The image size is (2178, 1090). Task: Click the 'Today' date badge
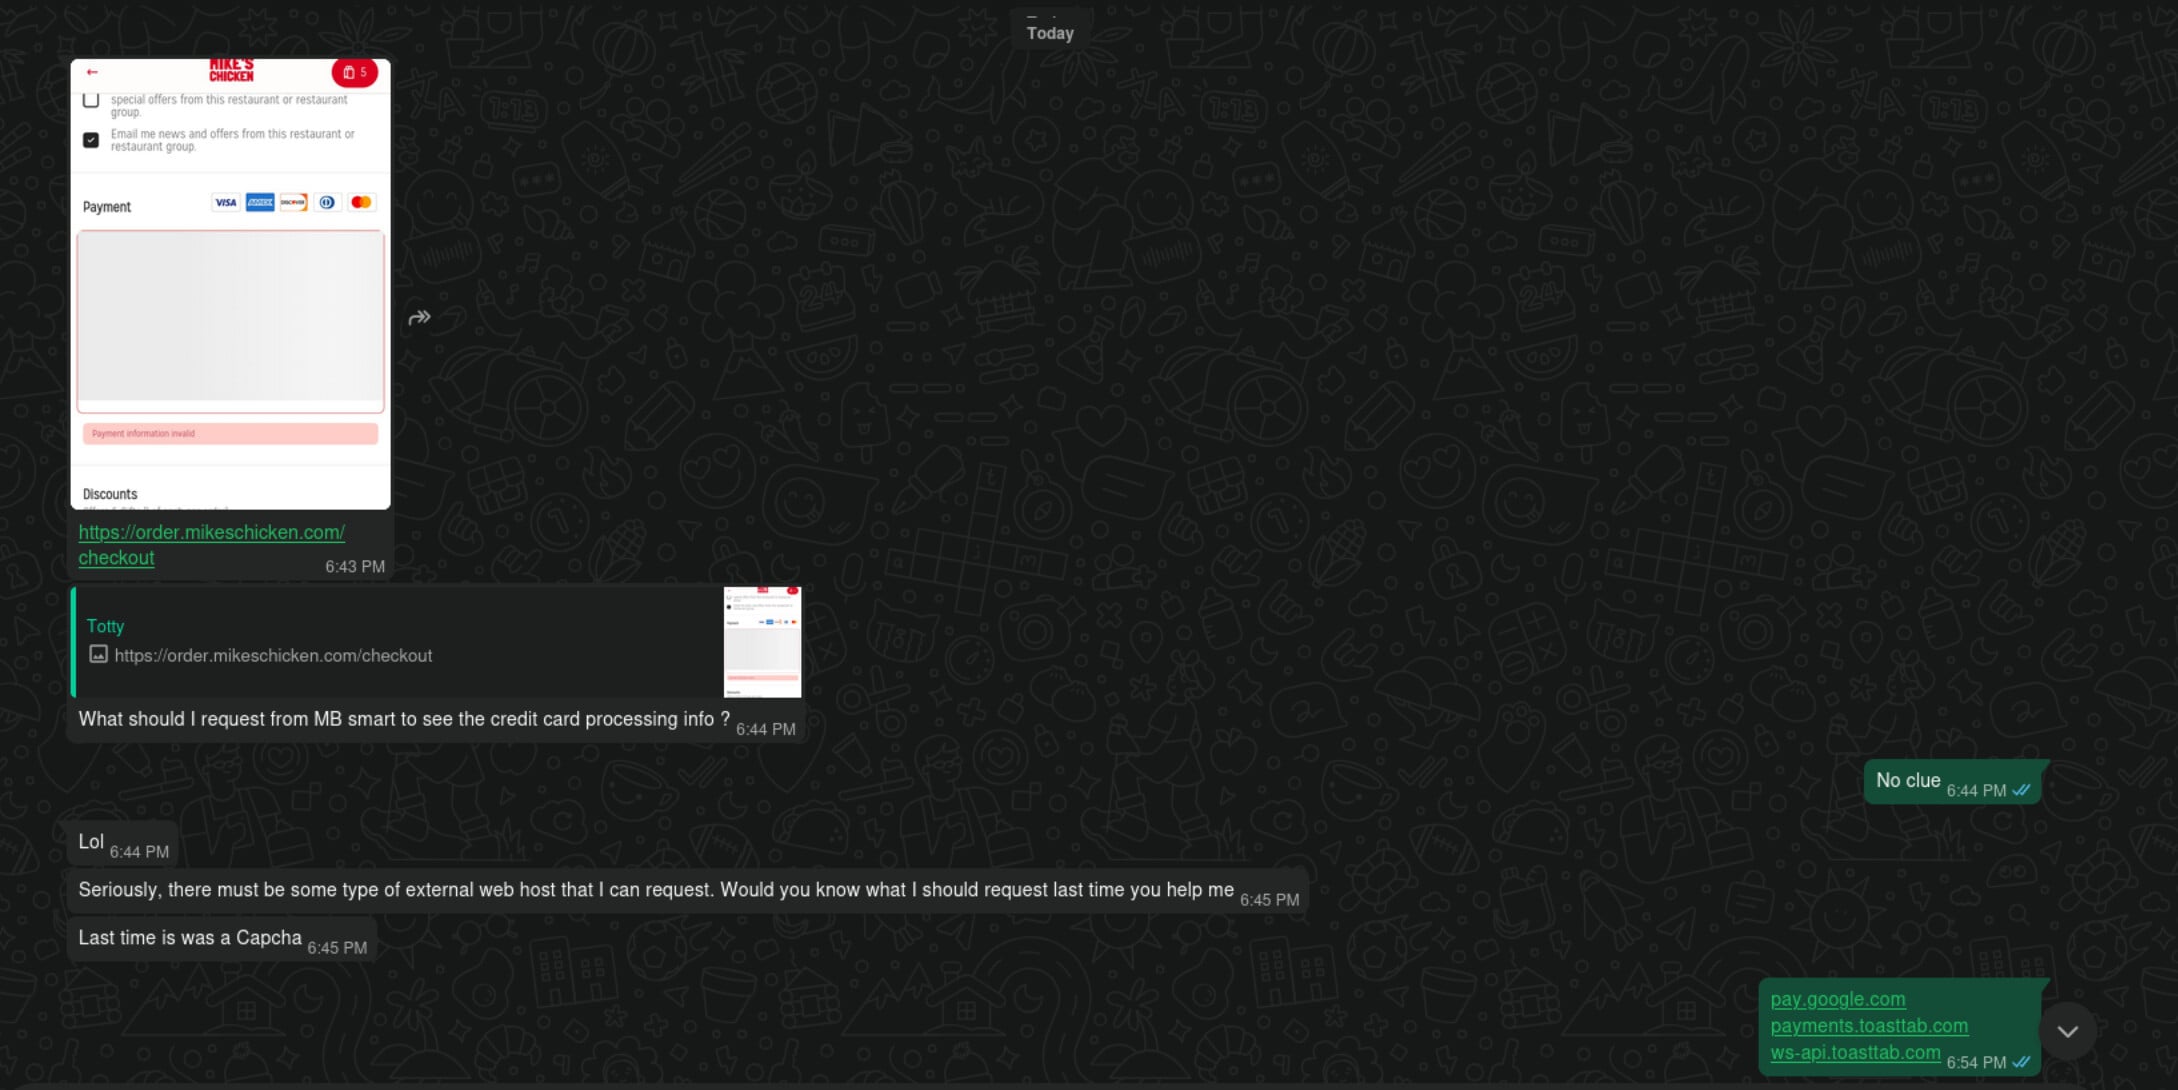coord(1050,33)
